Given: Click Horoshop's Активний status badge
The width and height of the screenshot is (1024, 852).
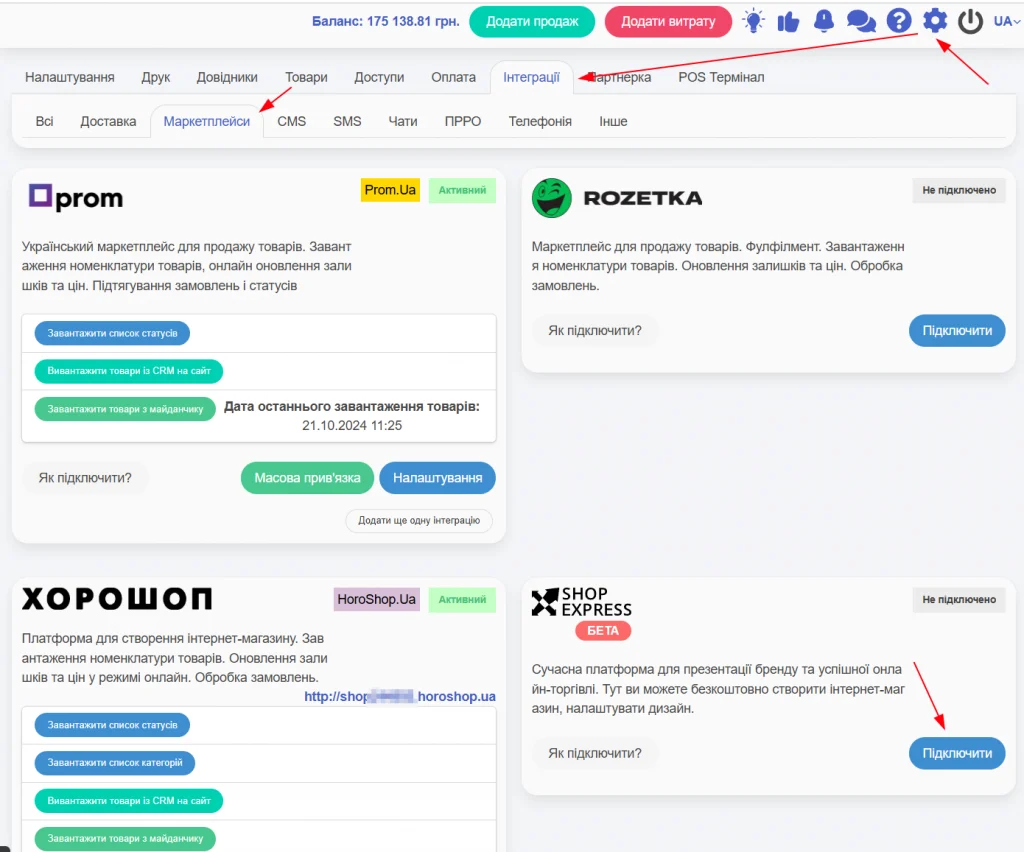Looking at the screenshot, I should 462,599.
